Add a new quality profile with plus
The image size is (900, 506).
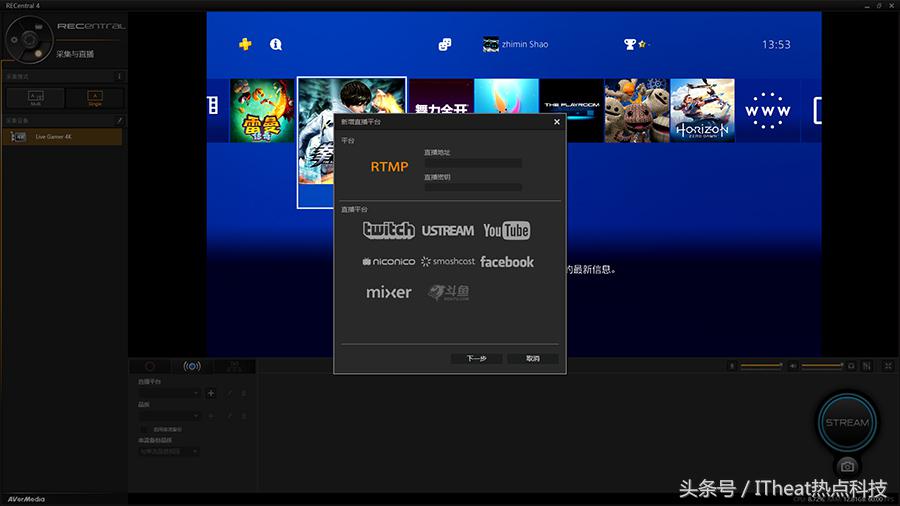pos(211,415)
